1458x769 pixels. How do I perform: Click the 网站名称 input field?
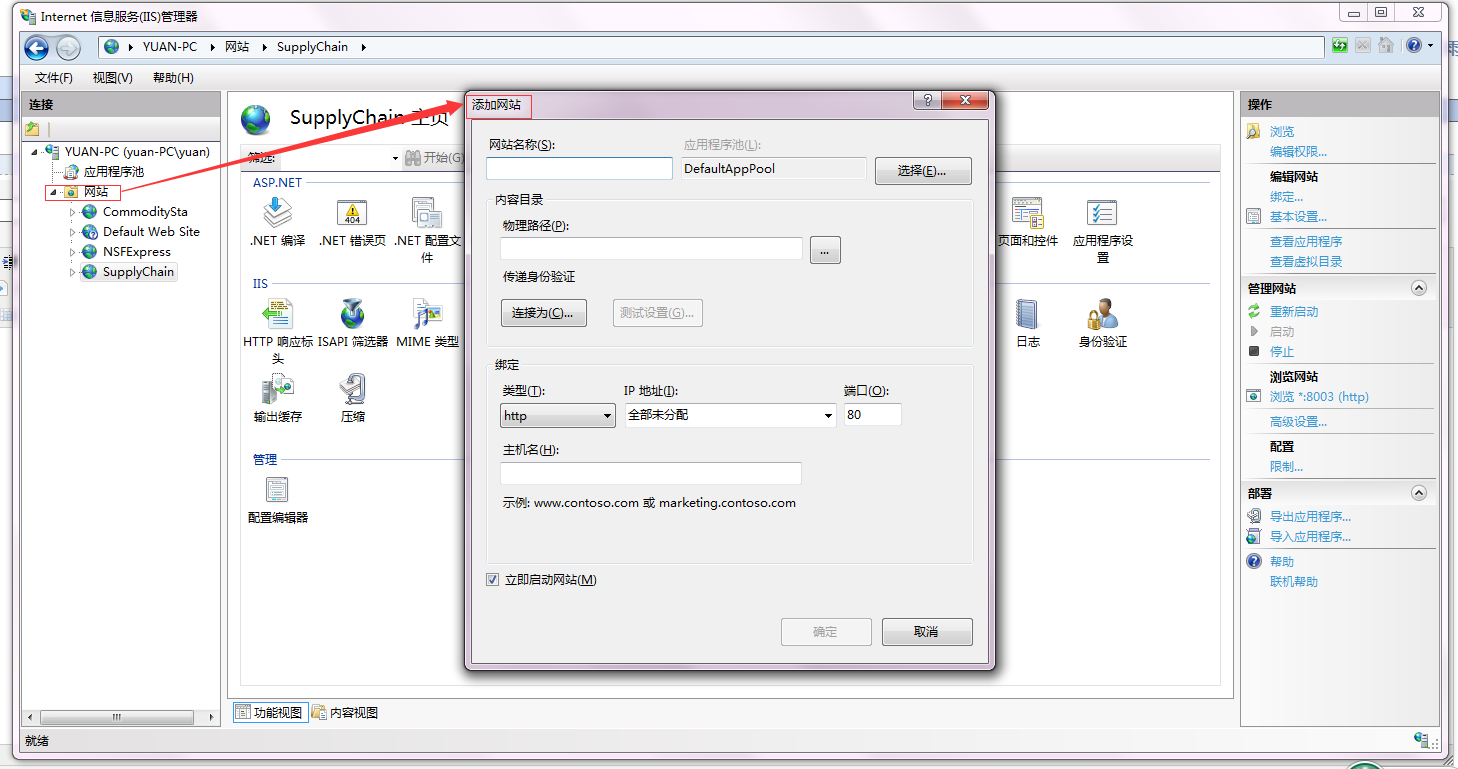point(579,168)
